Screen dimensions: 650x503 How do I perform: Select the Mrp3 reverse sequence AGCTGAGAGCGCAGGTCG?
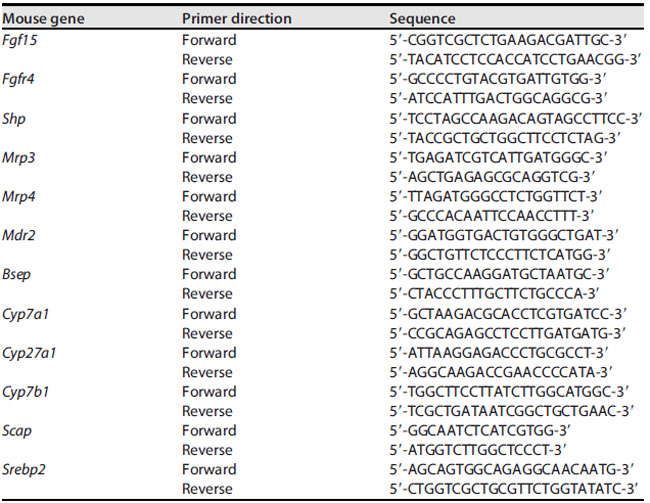pyautogui.click(x=492, y=177)
